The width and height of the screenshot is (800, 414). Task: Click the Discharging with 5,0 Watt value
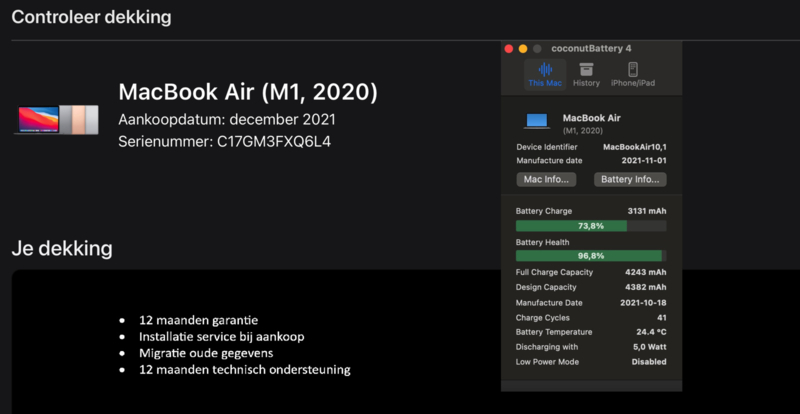click(649, 347)
